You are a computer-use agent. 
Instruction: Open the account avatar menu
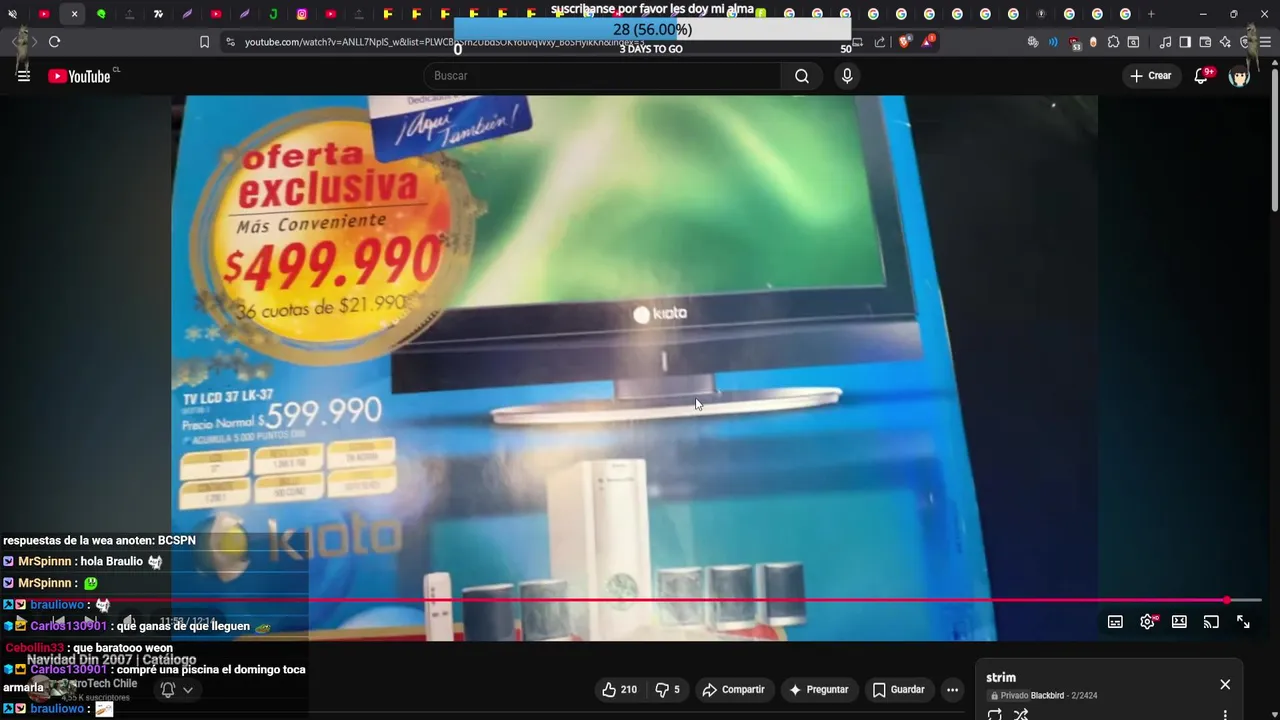click(x=1239, y=76)
